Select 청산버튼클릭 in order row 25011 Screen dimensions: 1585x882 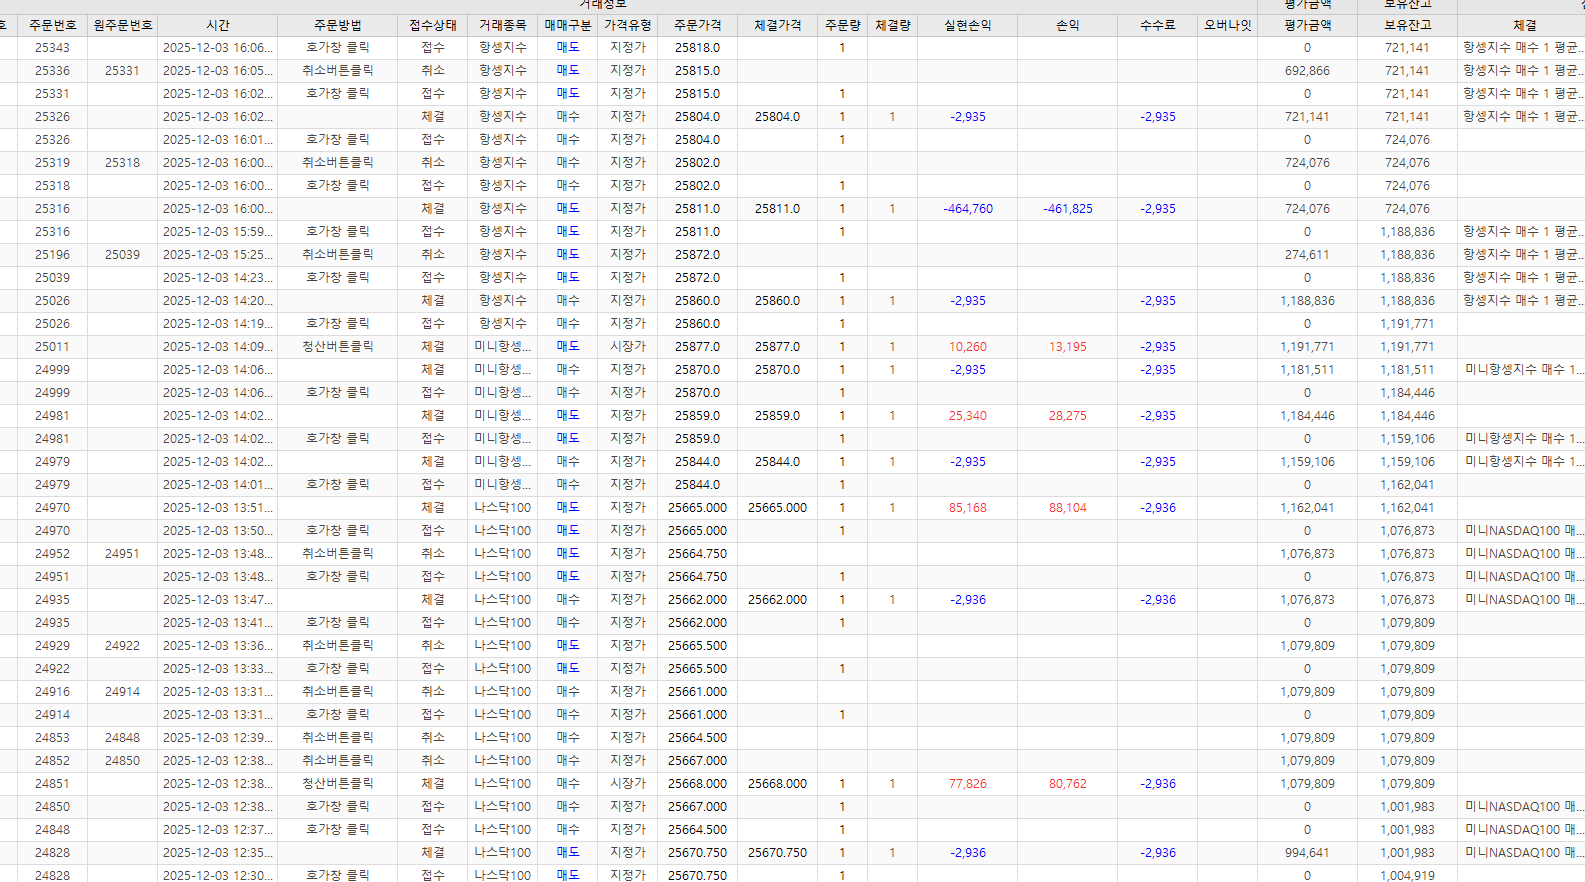pyautogui.click(x=337, y=346)
